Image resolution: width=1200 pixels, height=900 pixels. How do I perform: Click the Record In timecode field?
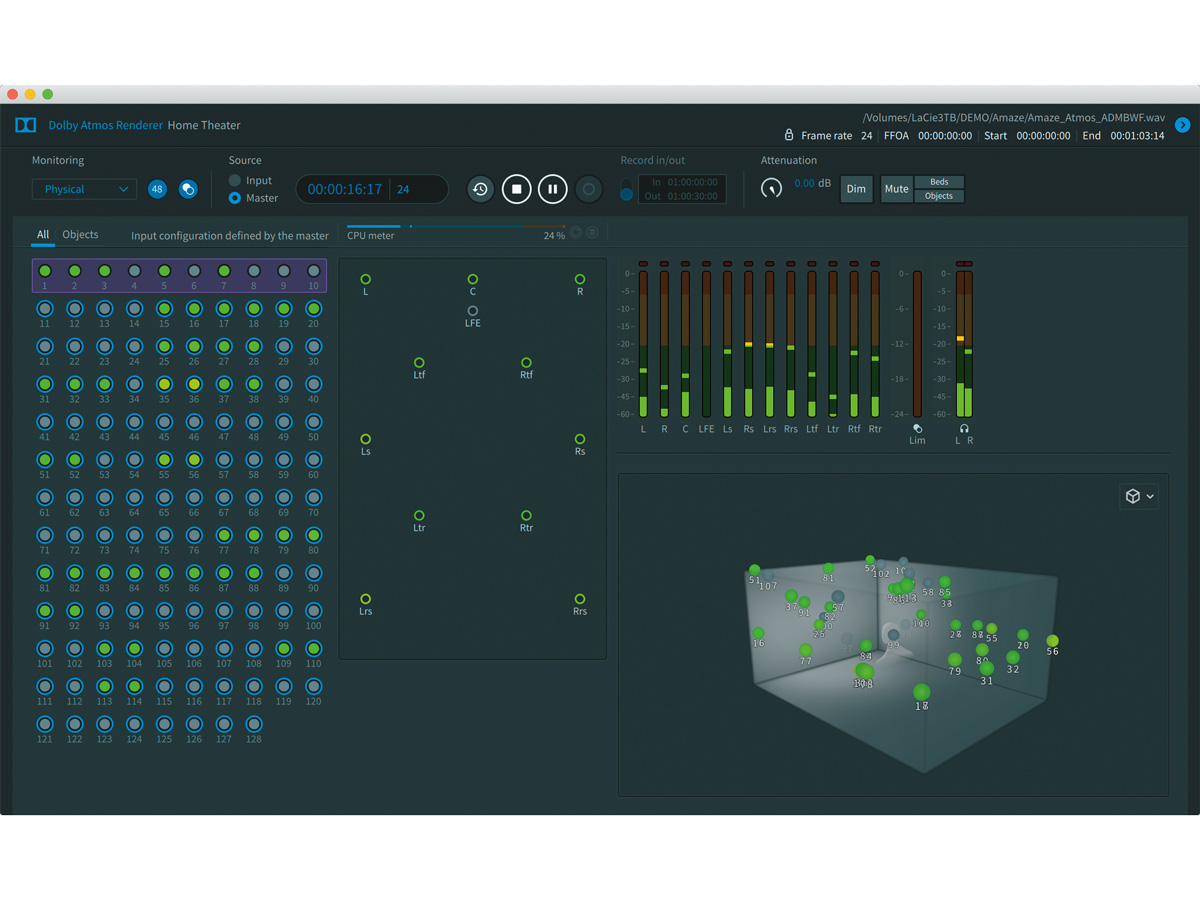tap(682, 182)
